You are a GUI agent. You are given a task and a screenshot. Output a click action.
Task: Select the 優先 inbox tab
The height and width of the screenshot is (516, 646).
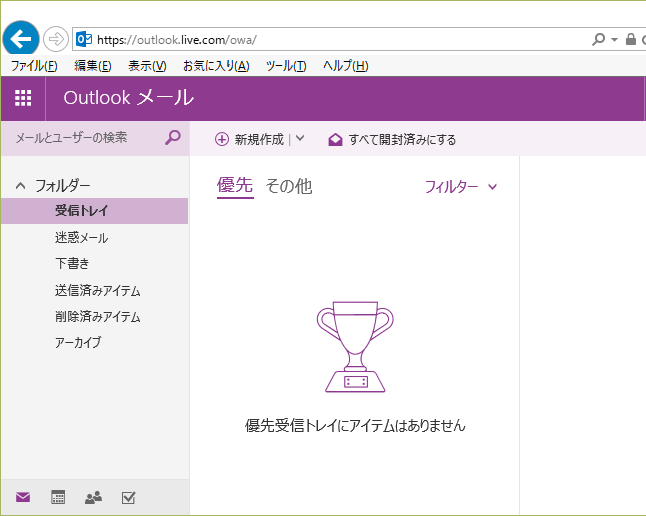[235, 185]
